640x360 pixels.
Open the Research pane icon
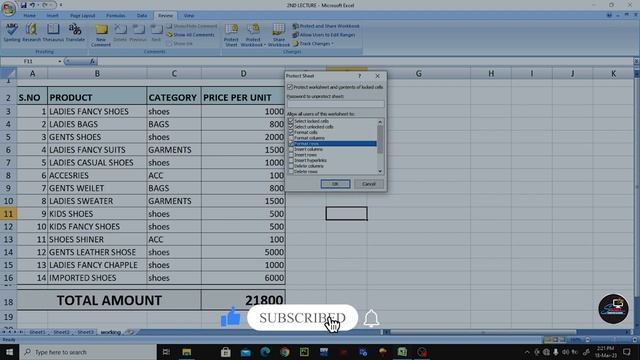[31, 32]
